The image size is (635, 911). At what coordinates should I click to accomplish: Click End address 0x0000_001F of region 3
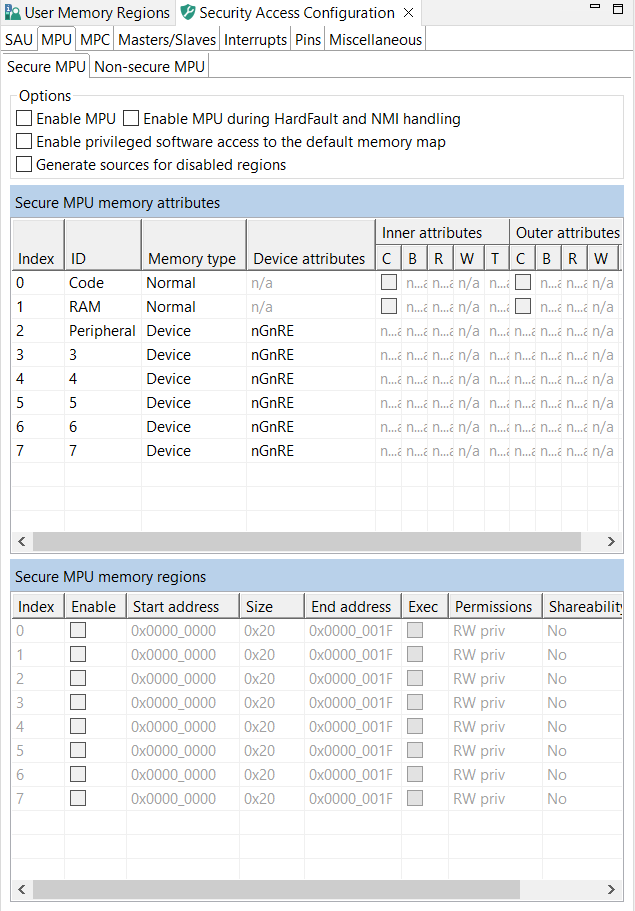353,702
